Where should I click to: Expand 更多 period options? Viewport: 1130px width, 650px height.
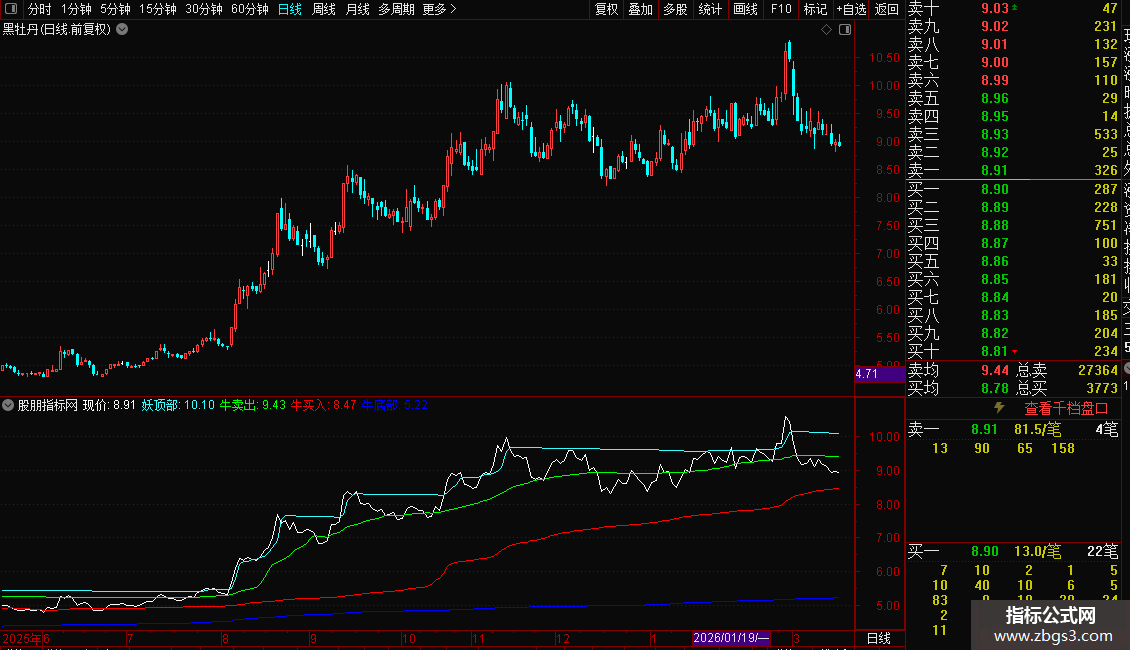click(439, 9)
